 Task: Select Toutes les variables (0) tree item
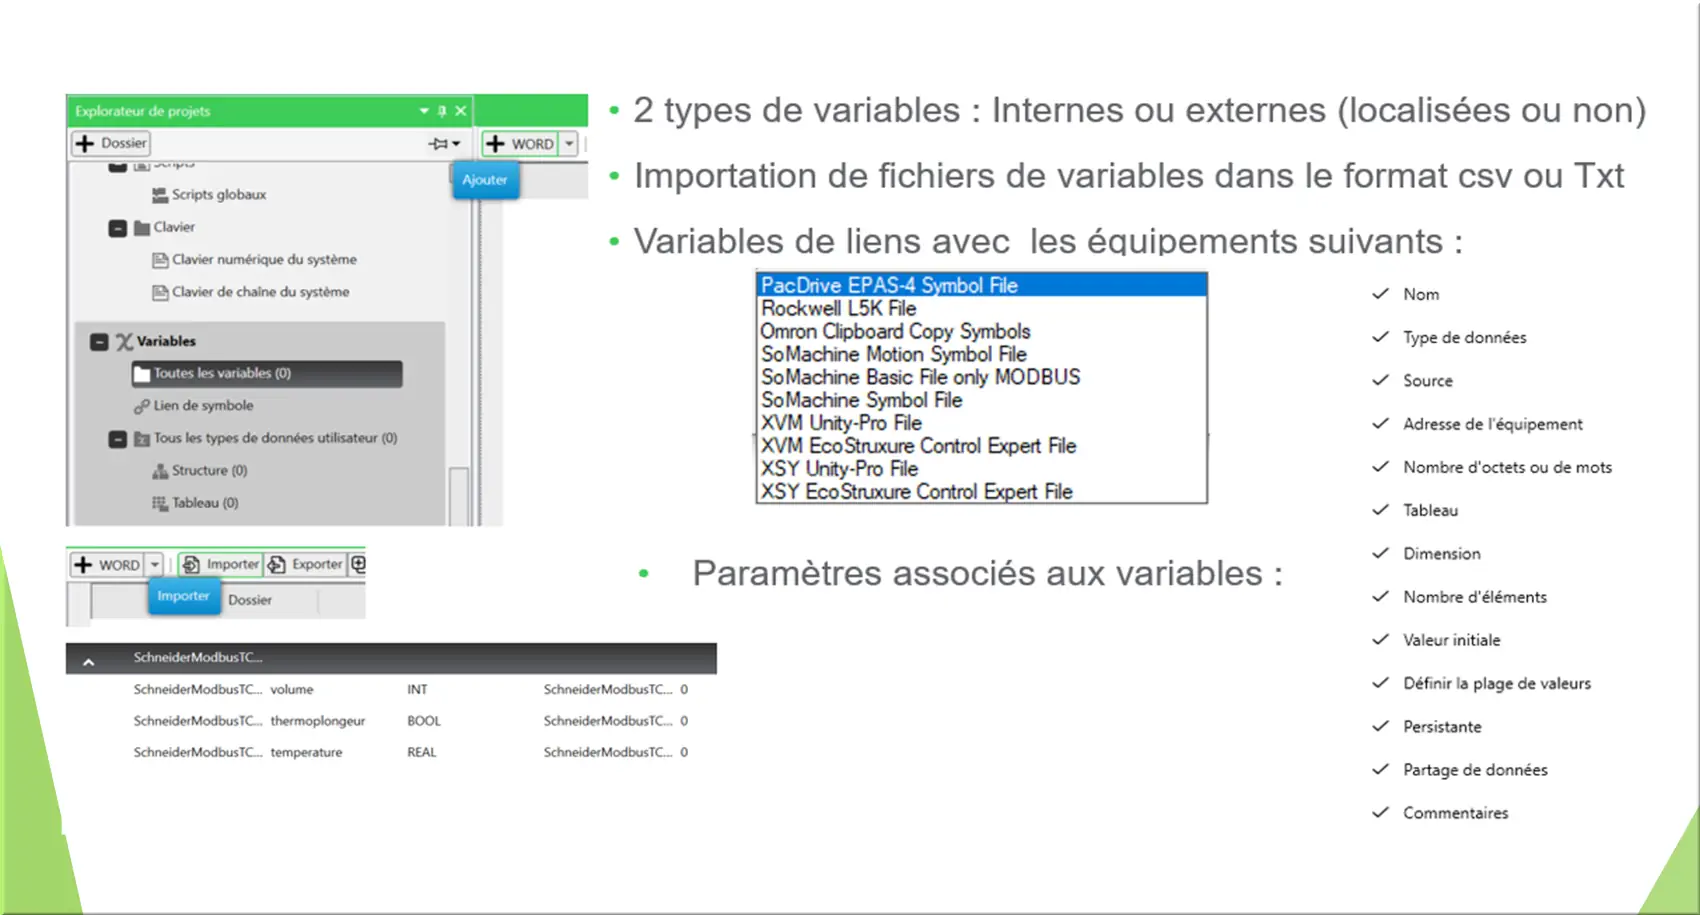pyautogui.click(x=266, y=374)
